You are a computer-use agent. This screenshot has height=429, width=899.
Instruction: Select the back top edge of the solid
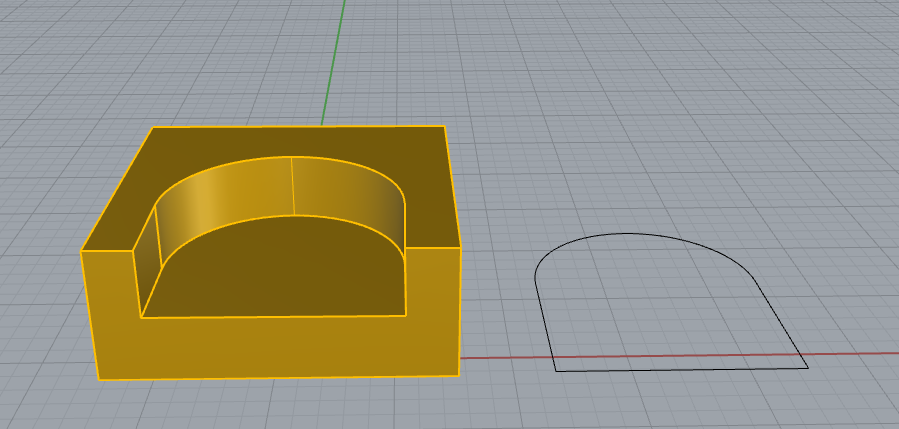(300, 127)
